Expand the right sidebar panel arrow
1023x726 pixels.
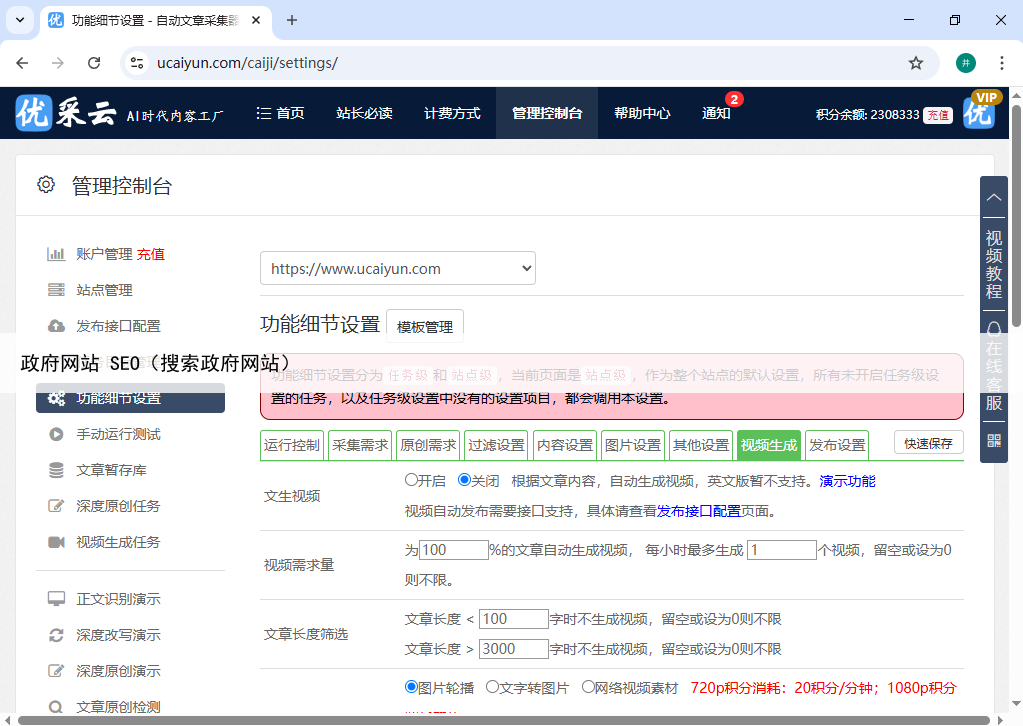click(993, 199)
